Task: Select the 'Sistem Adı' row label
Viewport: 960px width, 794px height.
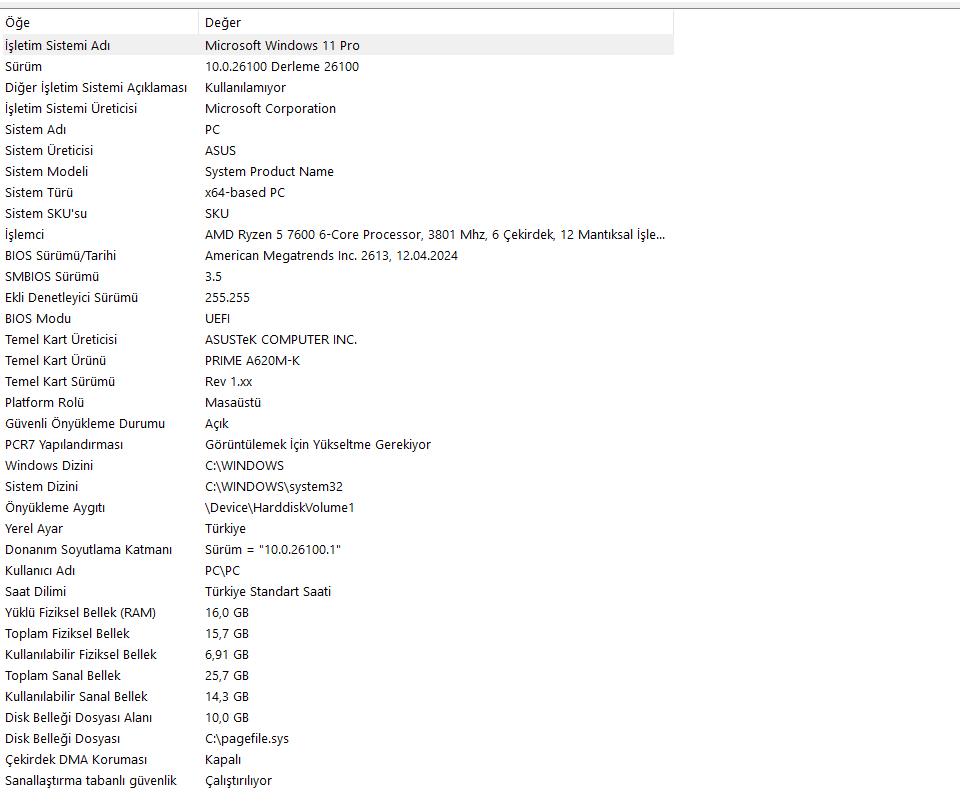Action: coord(36,130)
